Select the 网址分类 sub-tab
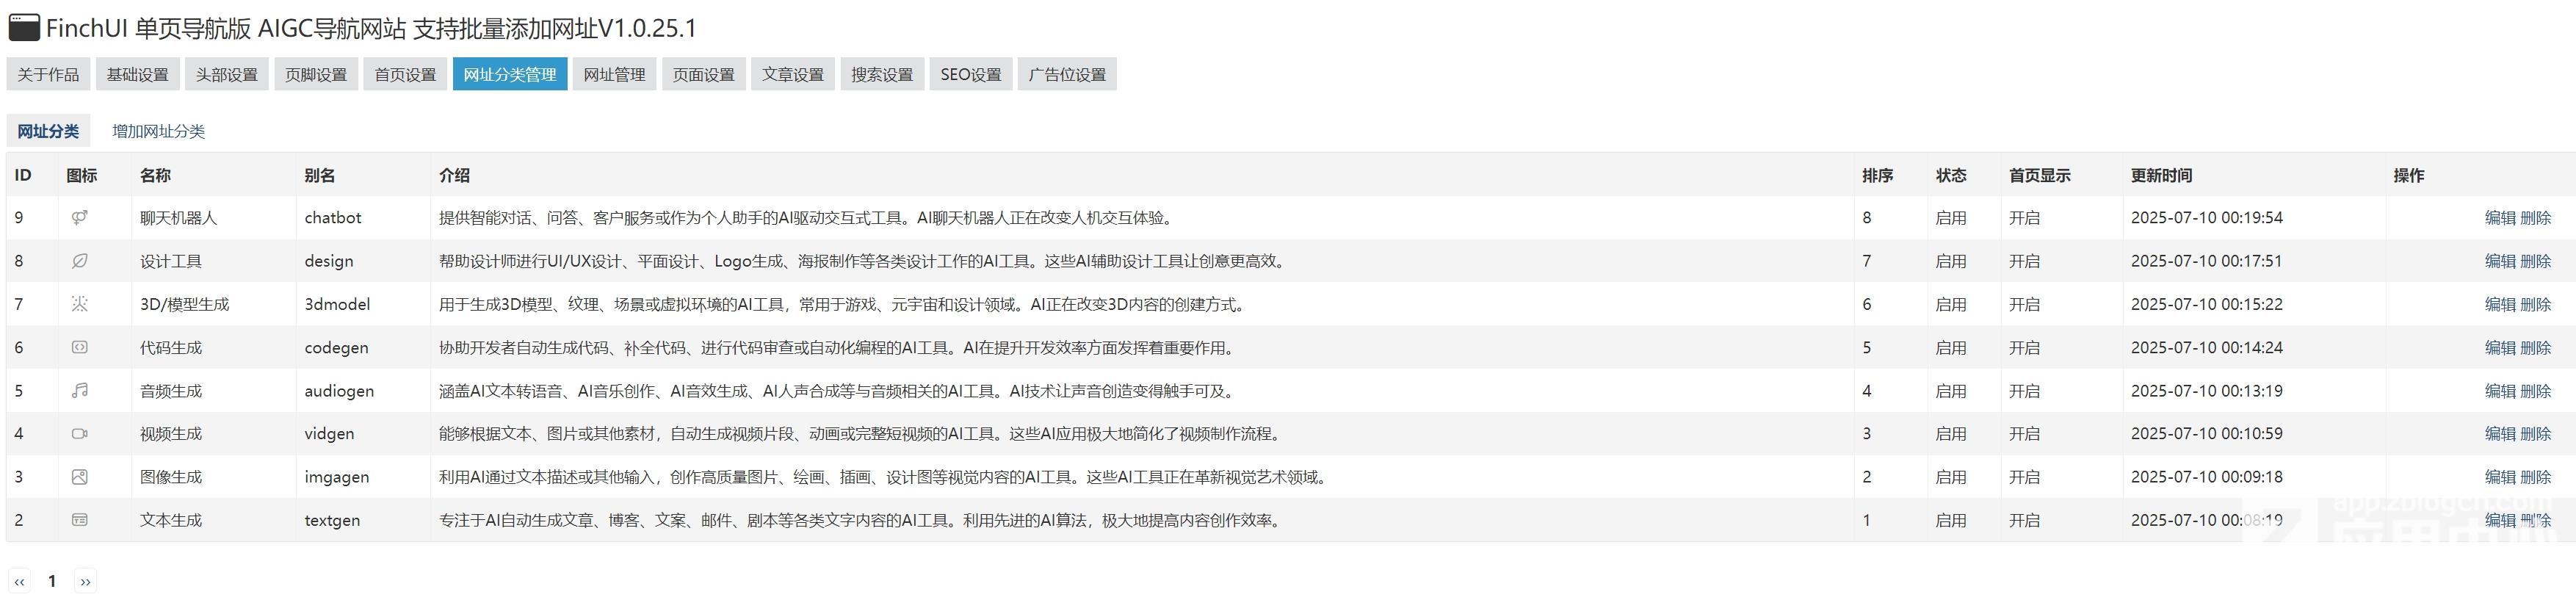2576x600 pixels. click(48, 131)
